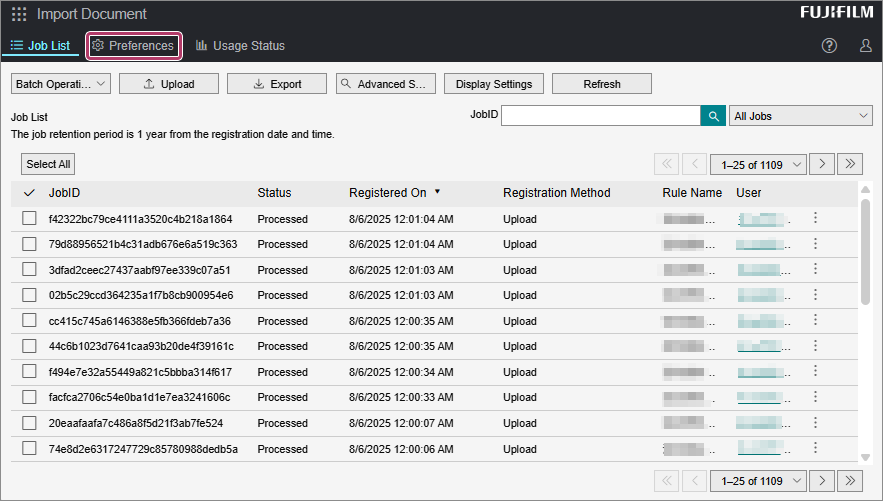883x501 pixels.
Task: Open the user account icon
Action: click(865, 46)
